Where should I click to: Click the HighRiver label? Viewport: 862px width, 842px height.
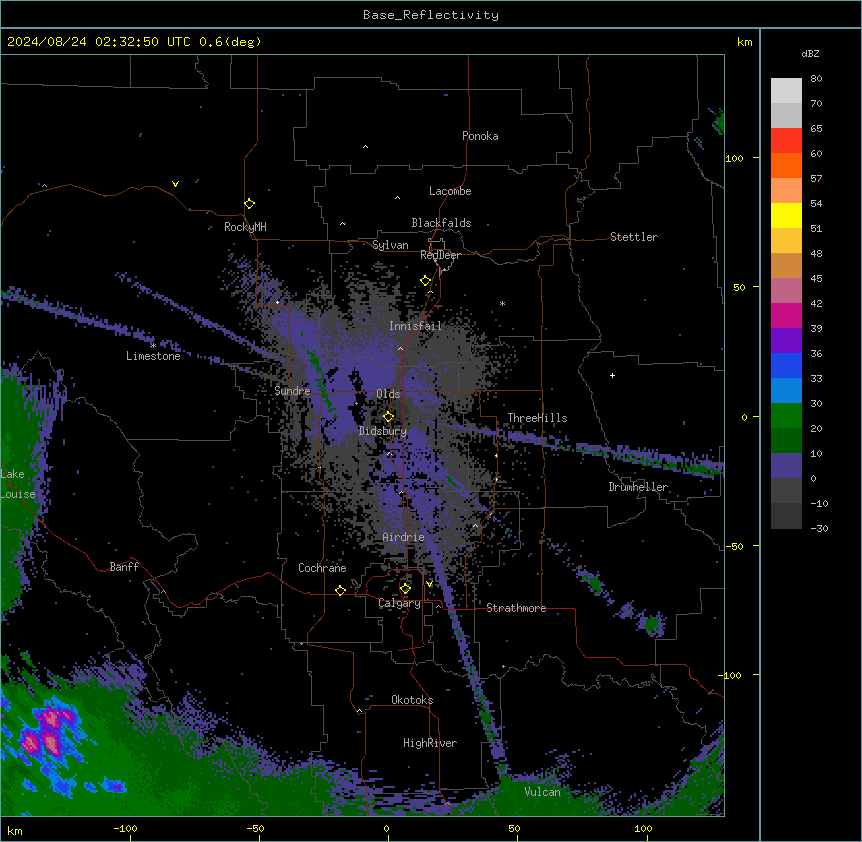point(430,743)
